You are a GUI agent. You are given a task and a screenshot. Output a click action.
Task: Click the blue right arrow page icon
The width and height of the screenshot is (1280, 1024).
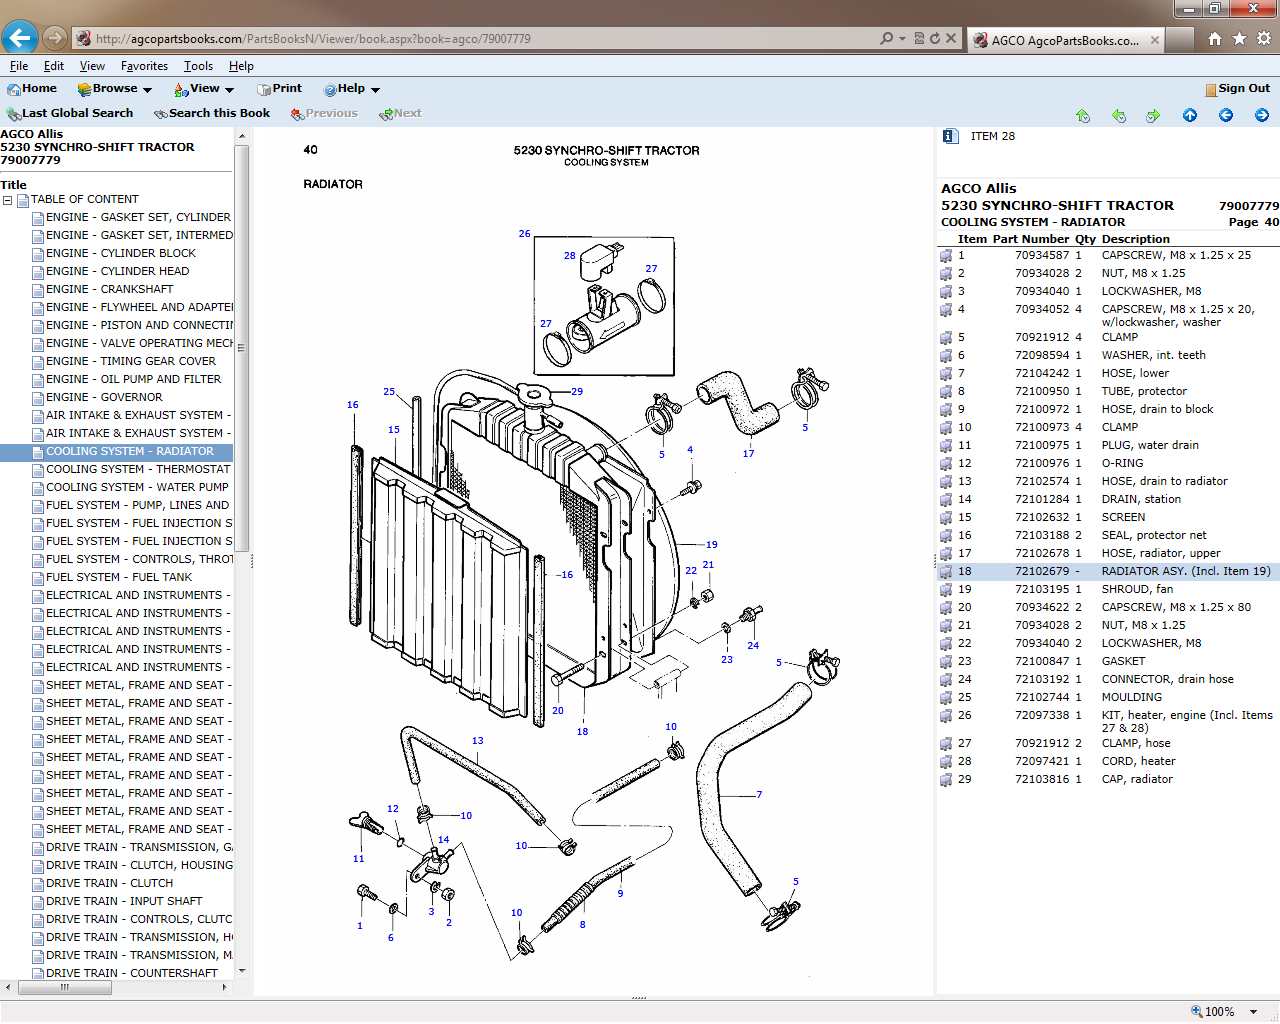coord(1262,116)
